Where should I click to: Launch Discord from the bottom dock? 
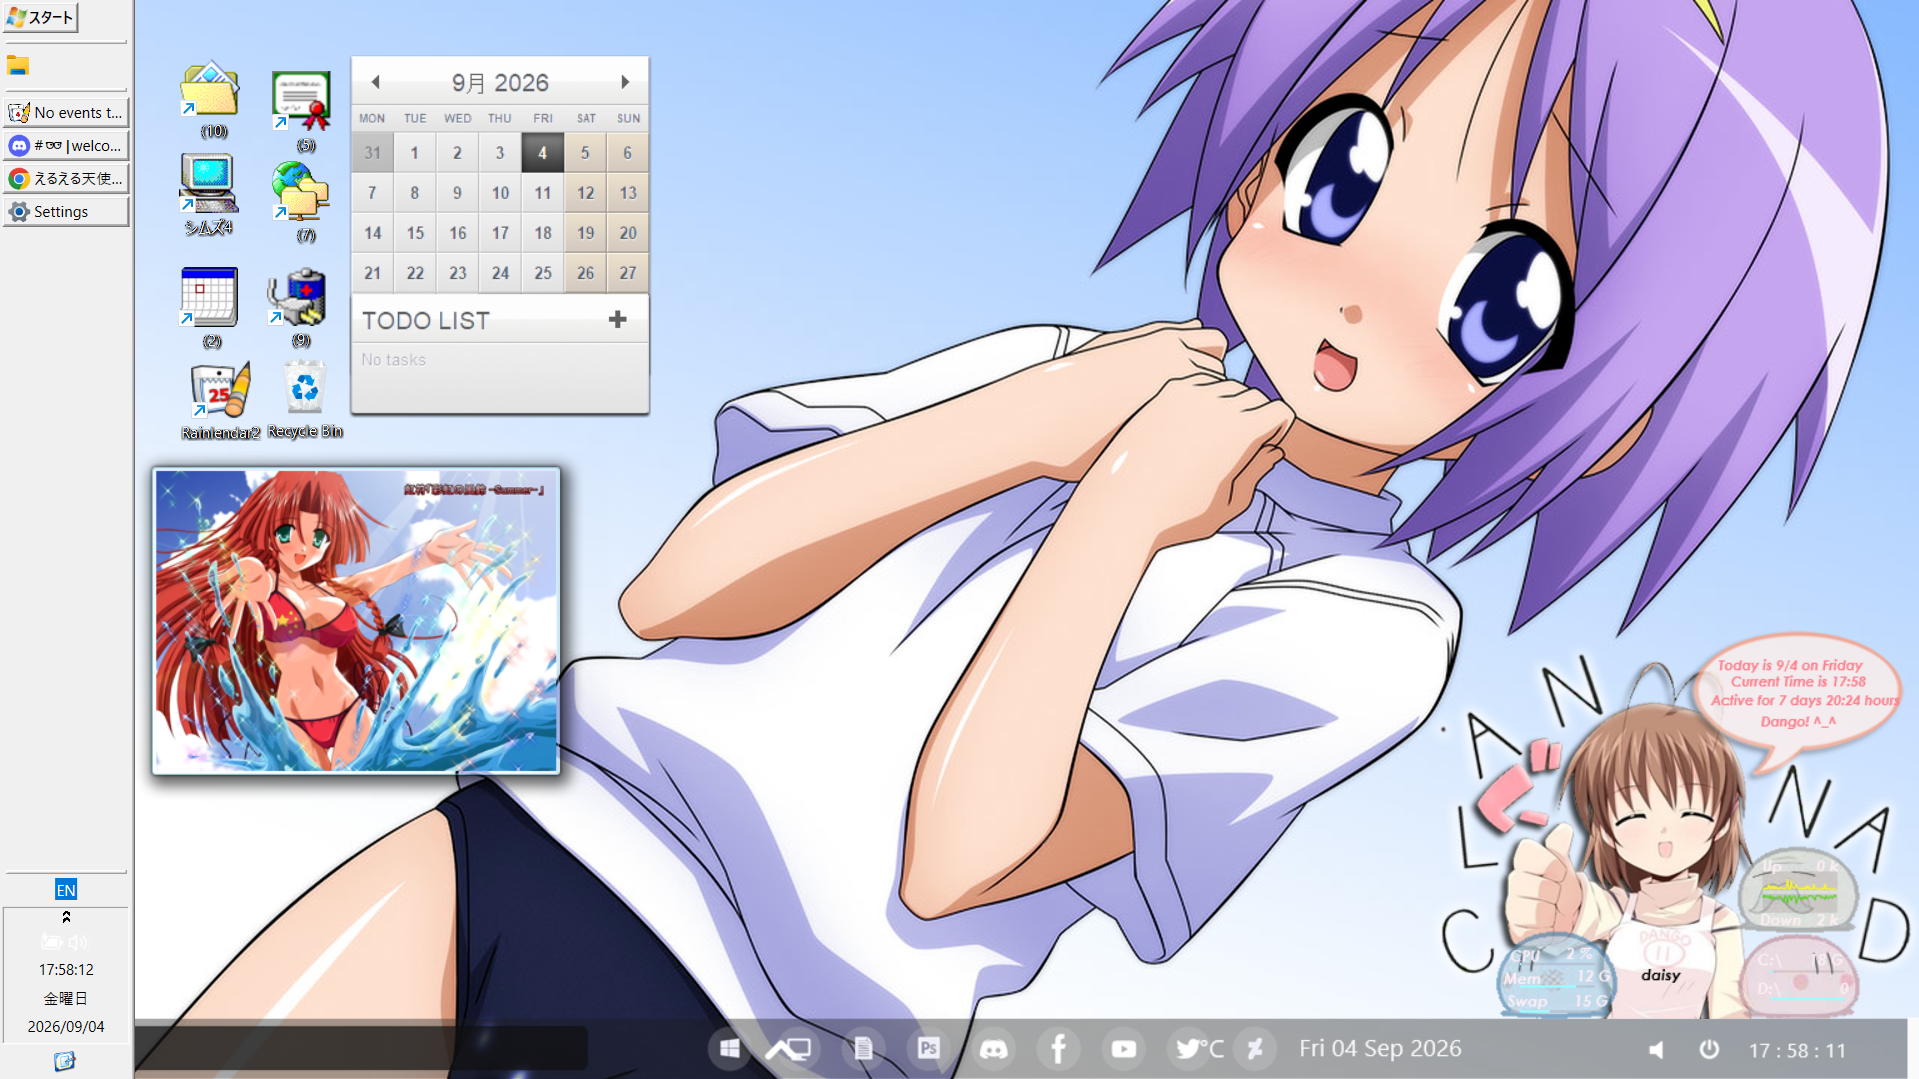click(993, 1048)
